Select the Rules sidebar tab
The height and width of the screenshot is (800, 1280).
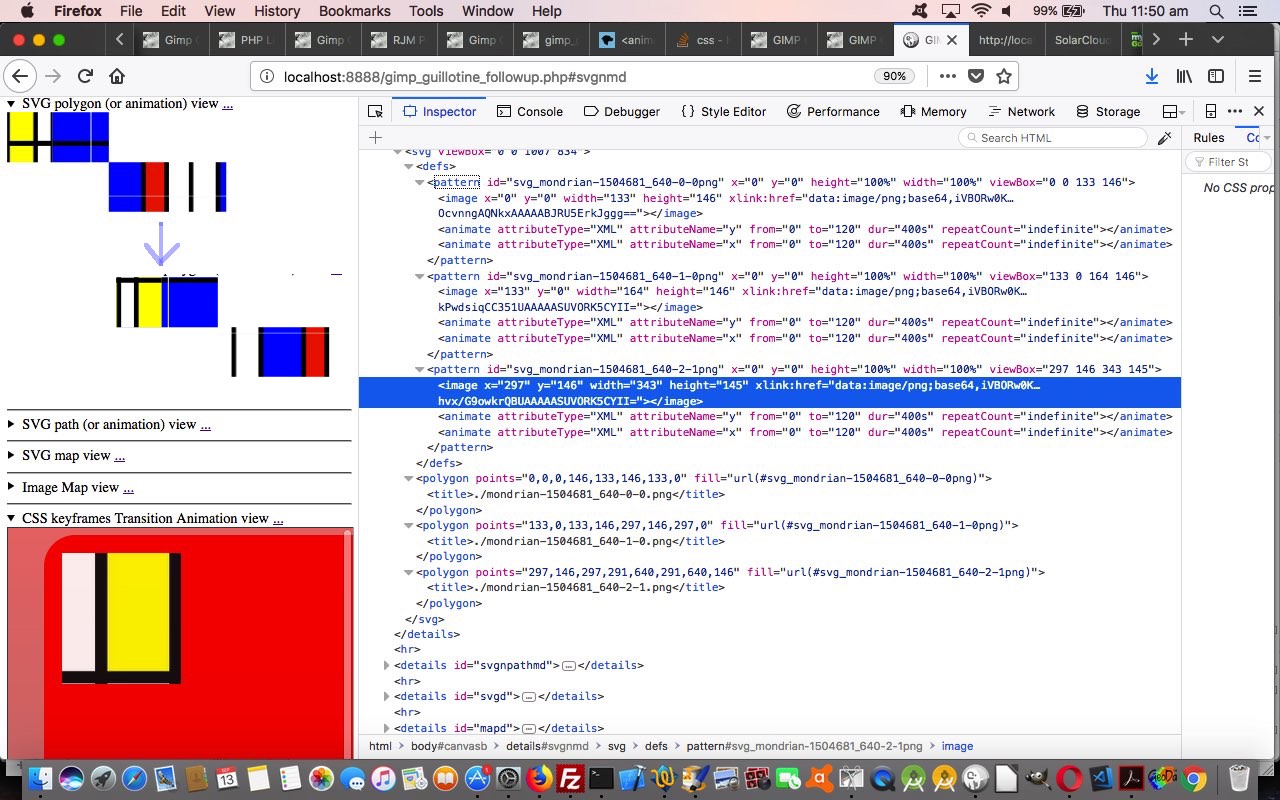[1208, 138]
